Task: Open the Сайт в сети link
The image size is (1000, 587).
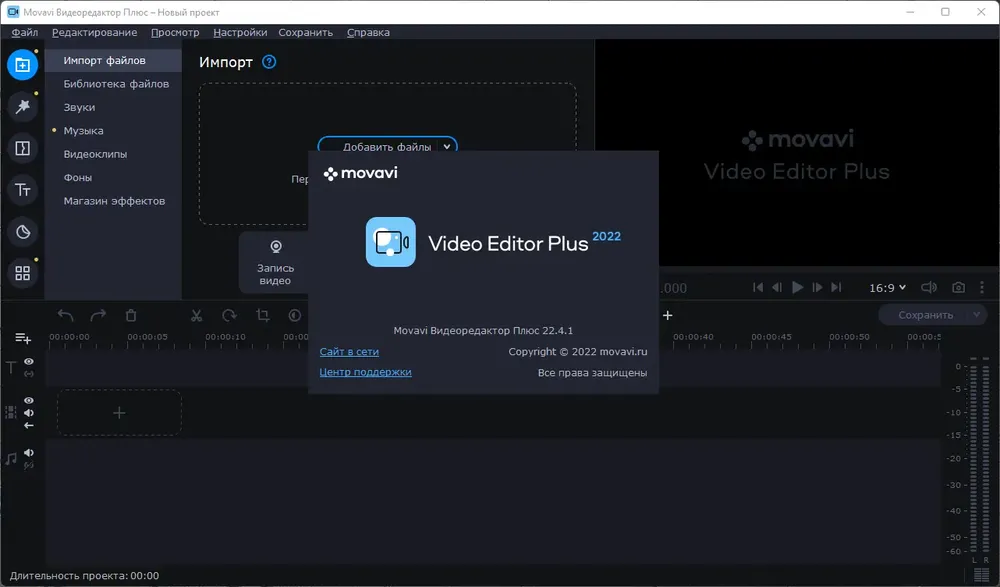Action: coord(349,352)
